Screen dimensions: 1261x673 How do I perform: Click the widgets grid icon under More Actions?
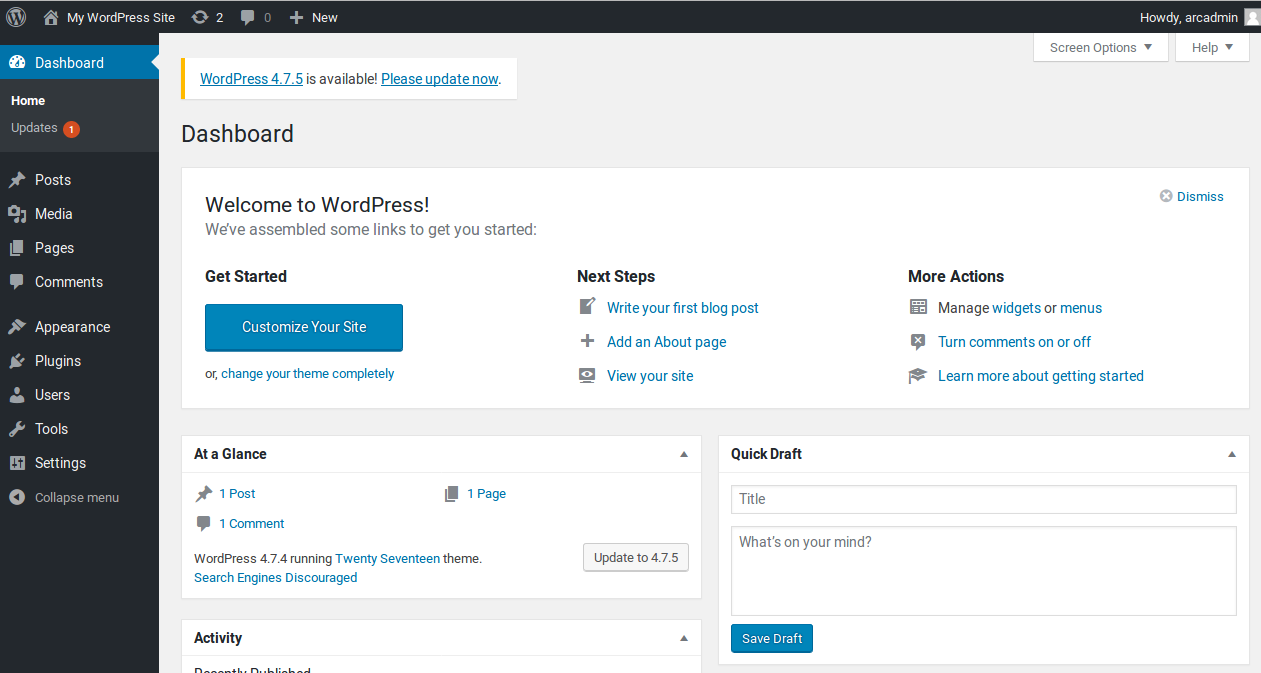pyautogui.click(x=918, y=307)
